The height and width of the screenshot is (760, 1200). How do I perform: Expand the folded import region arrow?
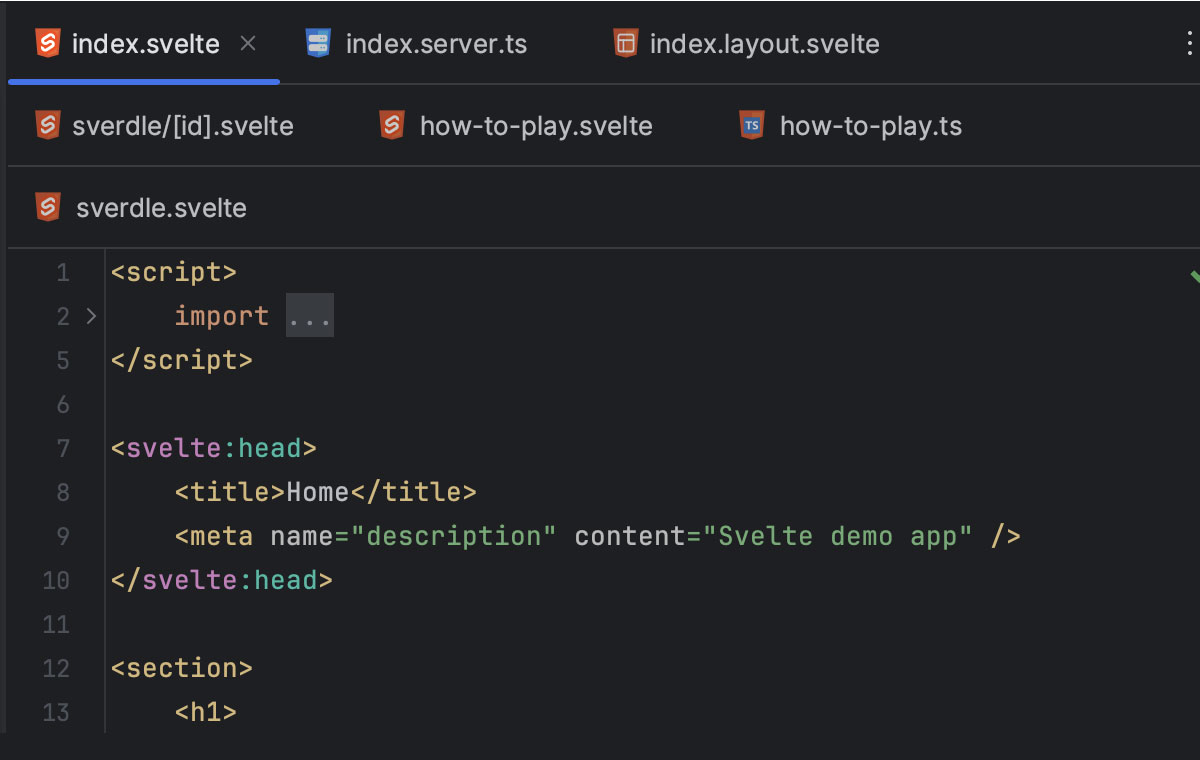[x=91, y=316]
